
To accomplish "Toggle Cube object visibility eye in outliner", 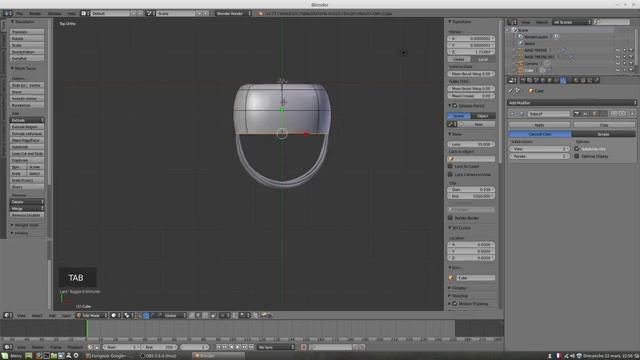I will click(618, 70).
